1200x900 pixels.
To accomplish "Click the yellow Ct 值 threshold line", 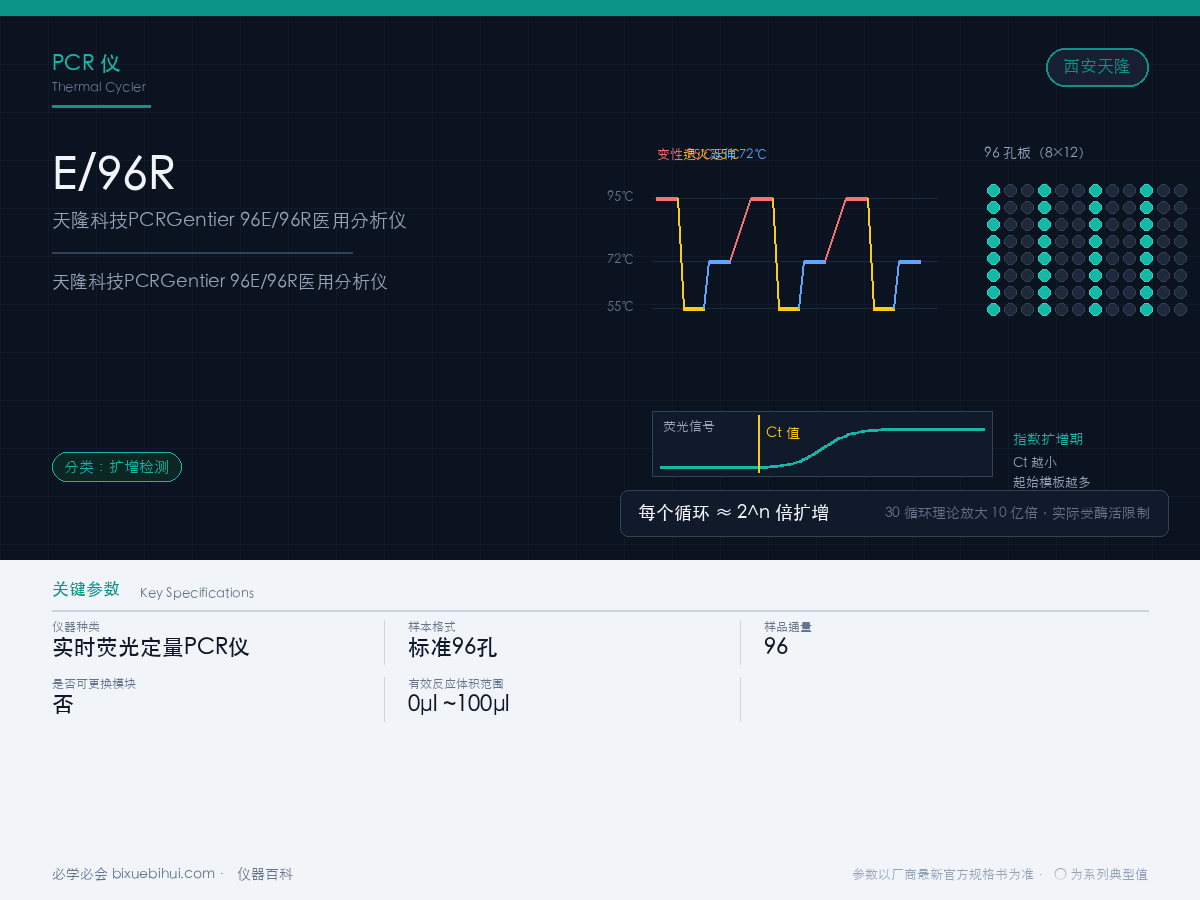I will click(x=759, y=444).
